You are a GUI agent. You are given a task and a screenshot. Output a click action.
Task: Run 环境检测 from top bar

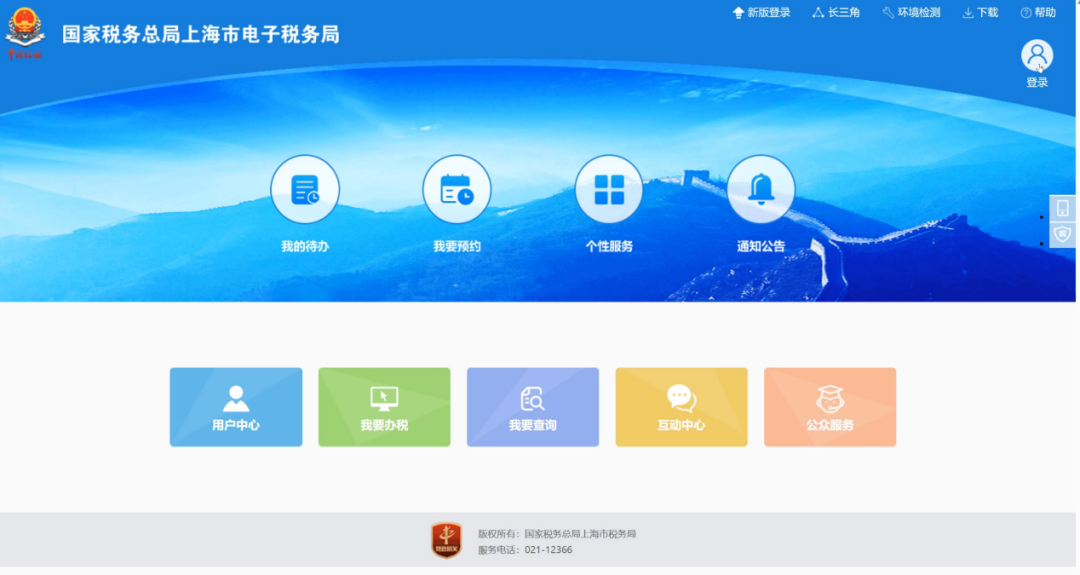911,12
